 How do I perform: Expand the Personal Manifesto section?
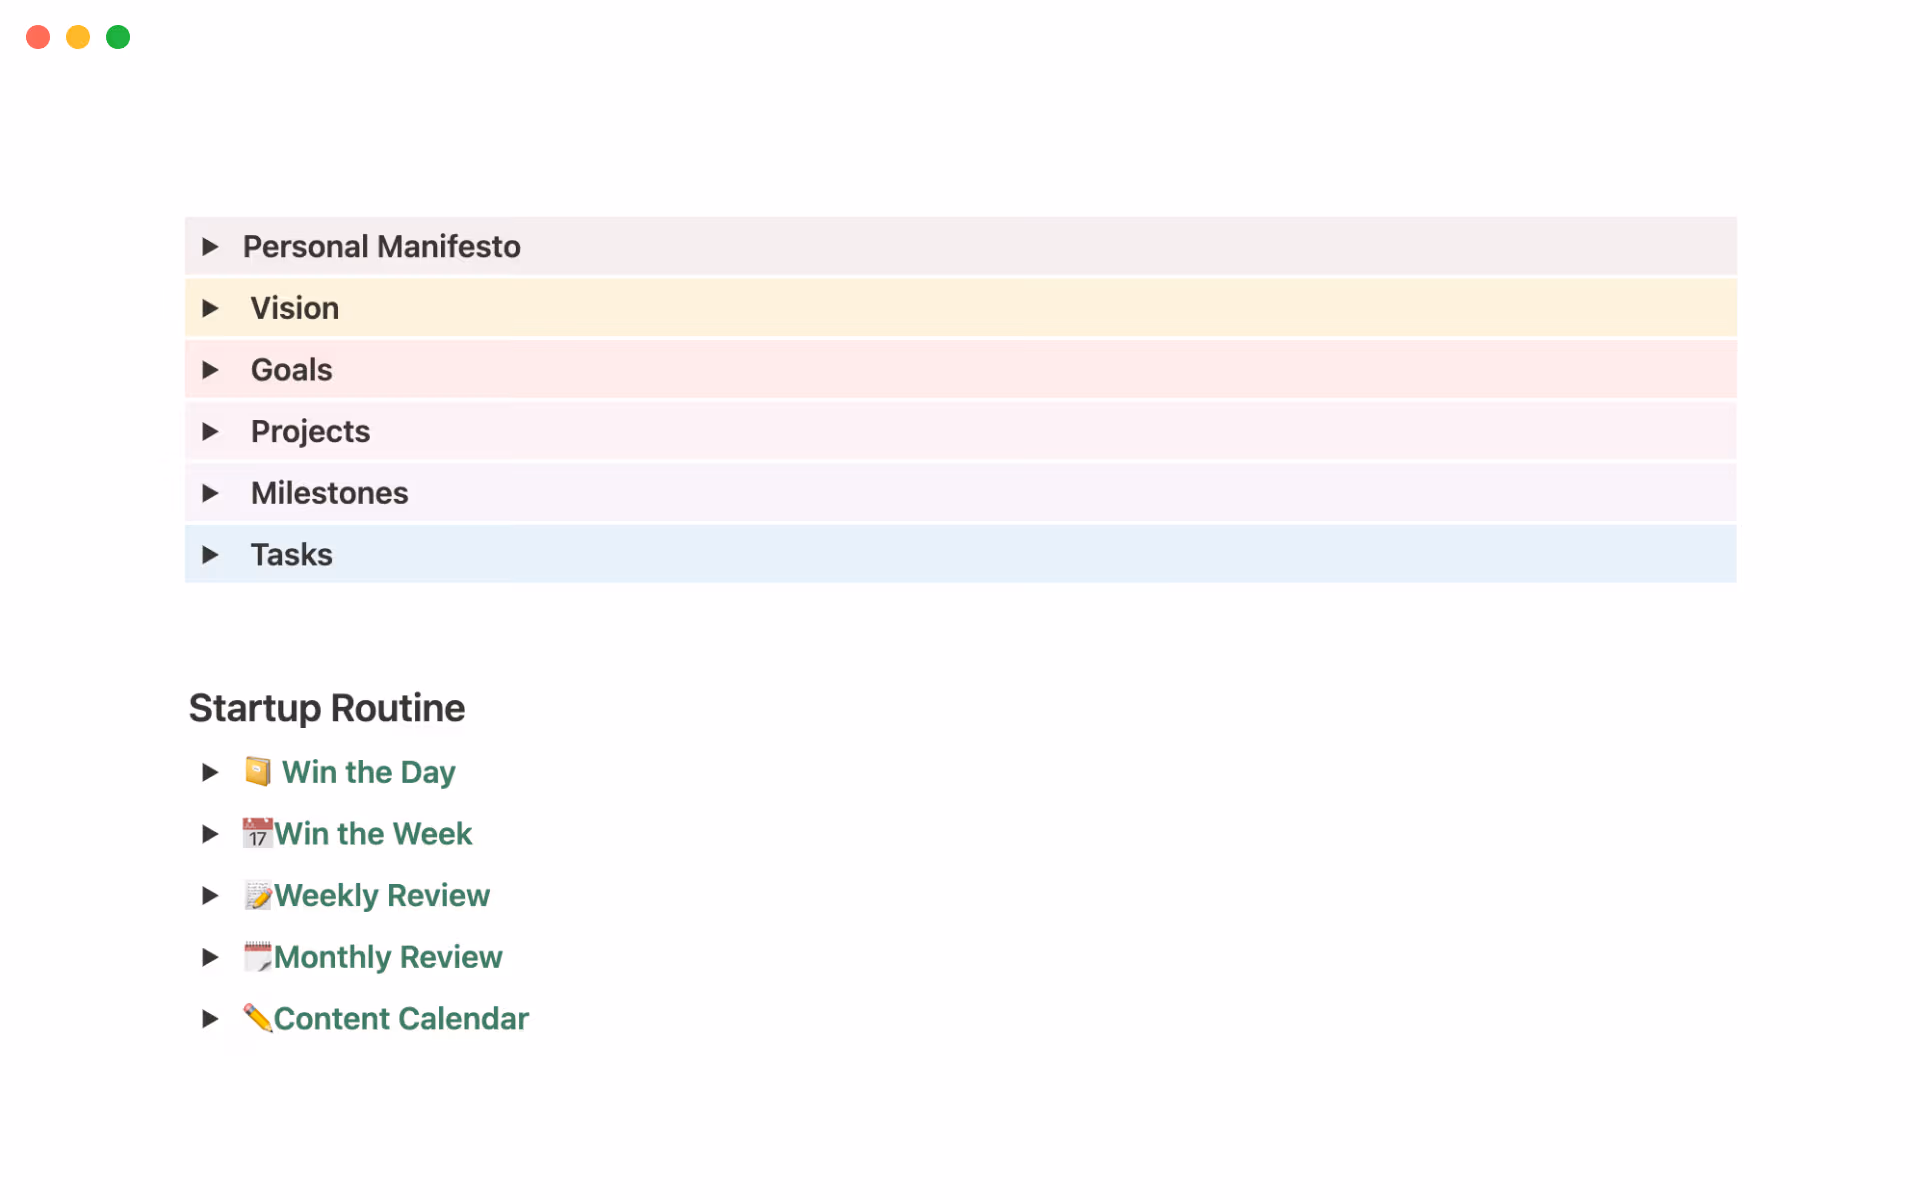[210, 246]
